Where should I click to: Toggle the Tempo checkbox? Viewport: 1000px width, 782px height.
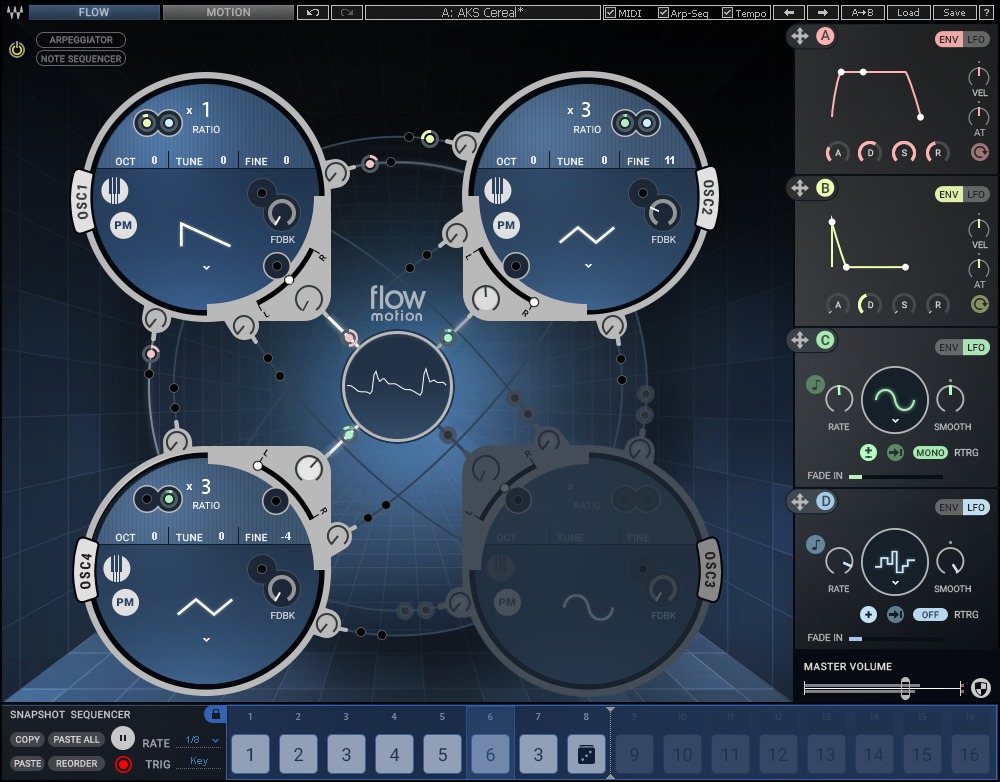coord(727,12)
